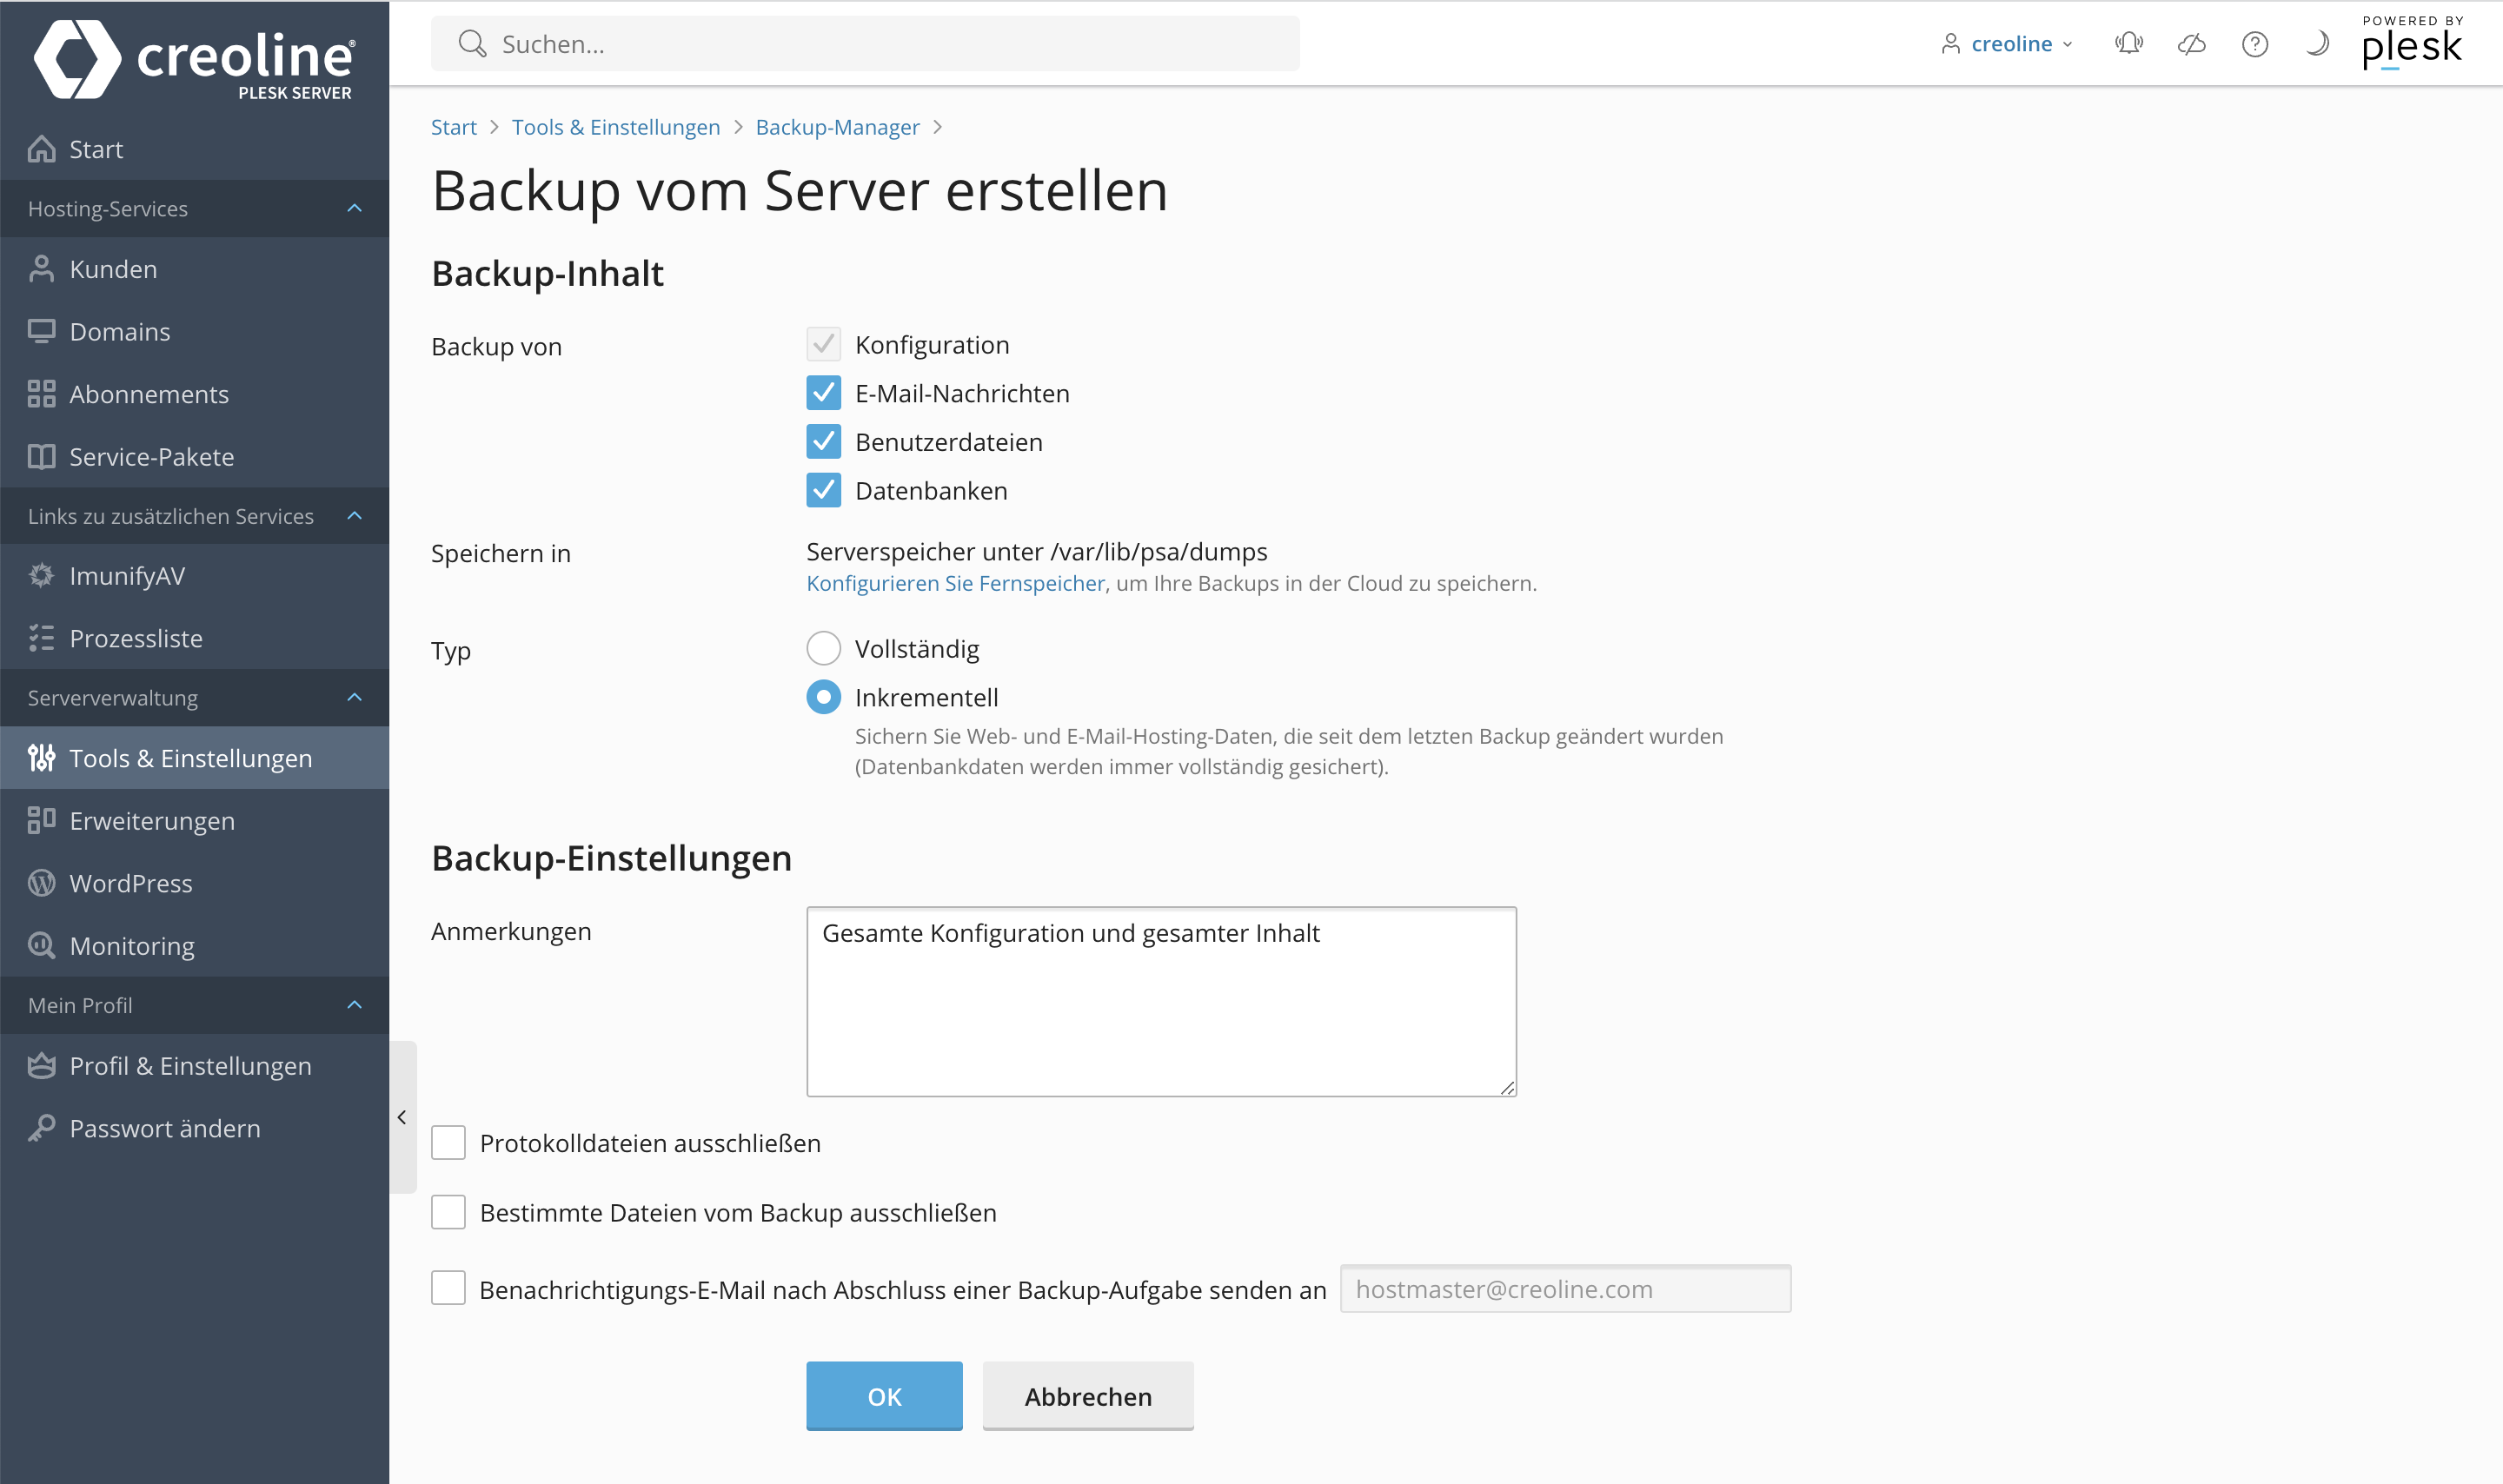Click the hostmaster@creoline.com email field
2503x1484 pixels.
click(x=1565, y=1289)
